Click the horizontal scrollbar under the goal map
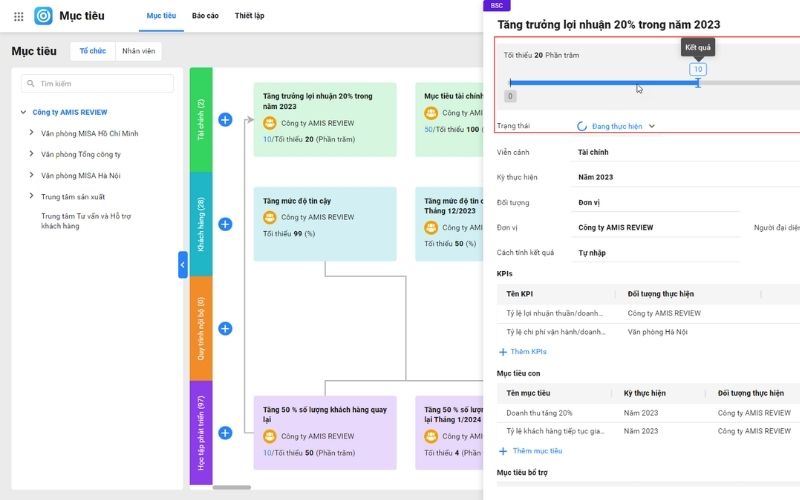The image size is (800, 500). pos(232,487)
